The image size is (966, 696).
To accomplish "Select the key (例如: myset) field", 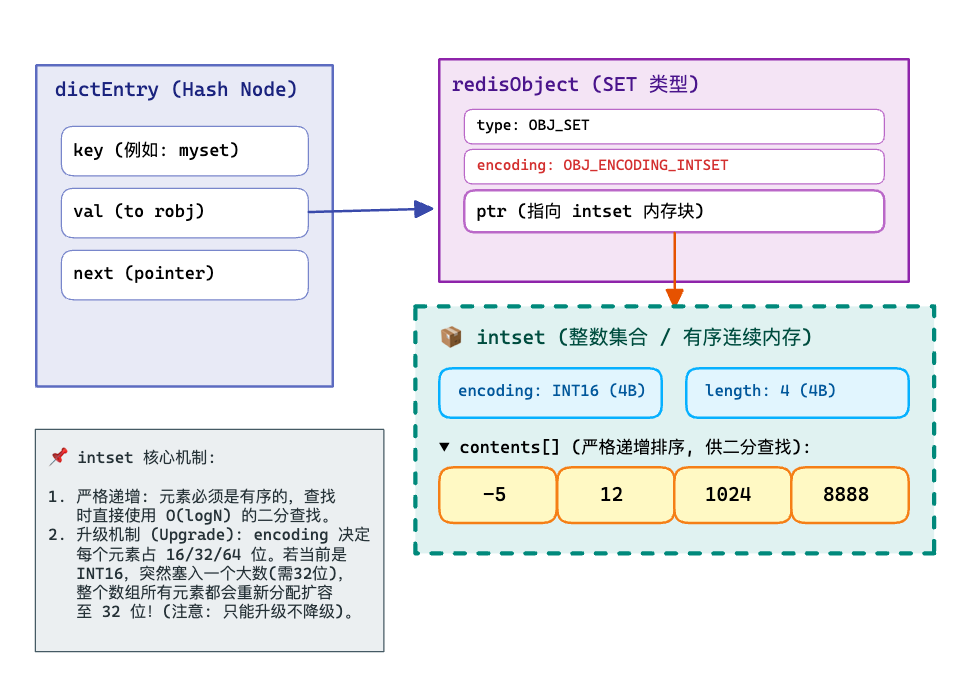I will click(184, 151).
